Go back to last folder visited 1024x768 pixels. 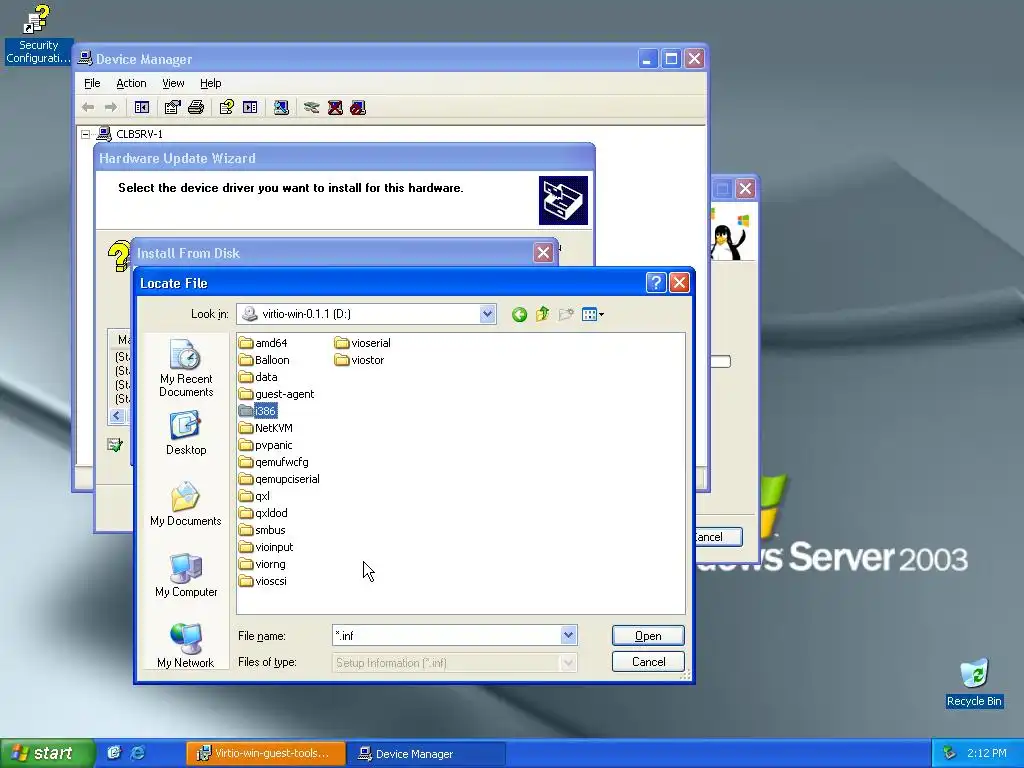[519, 315]
